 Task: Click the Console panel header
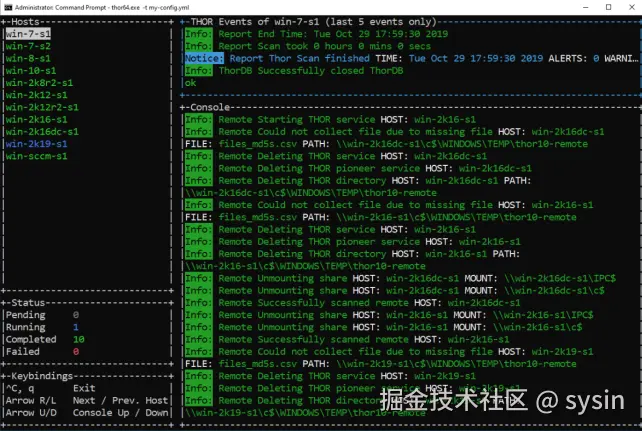click(x=210, y=107)
